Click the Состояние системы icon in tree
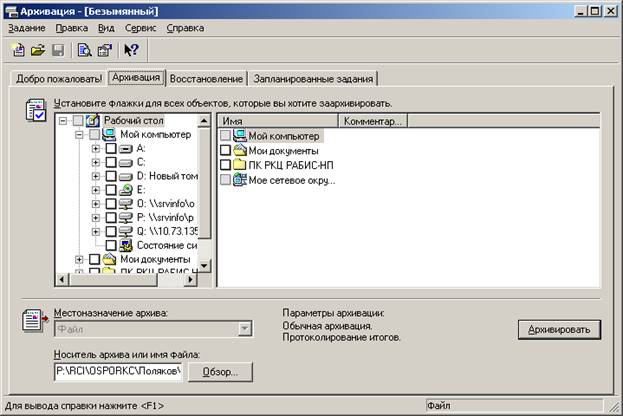The height and width of the screenshot is (416, 623). [126, 246]
